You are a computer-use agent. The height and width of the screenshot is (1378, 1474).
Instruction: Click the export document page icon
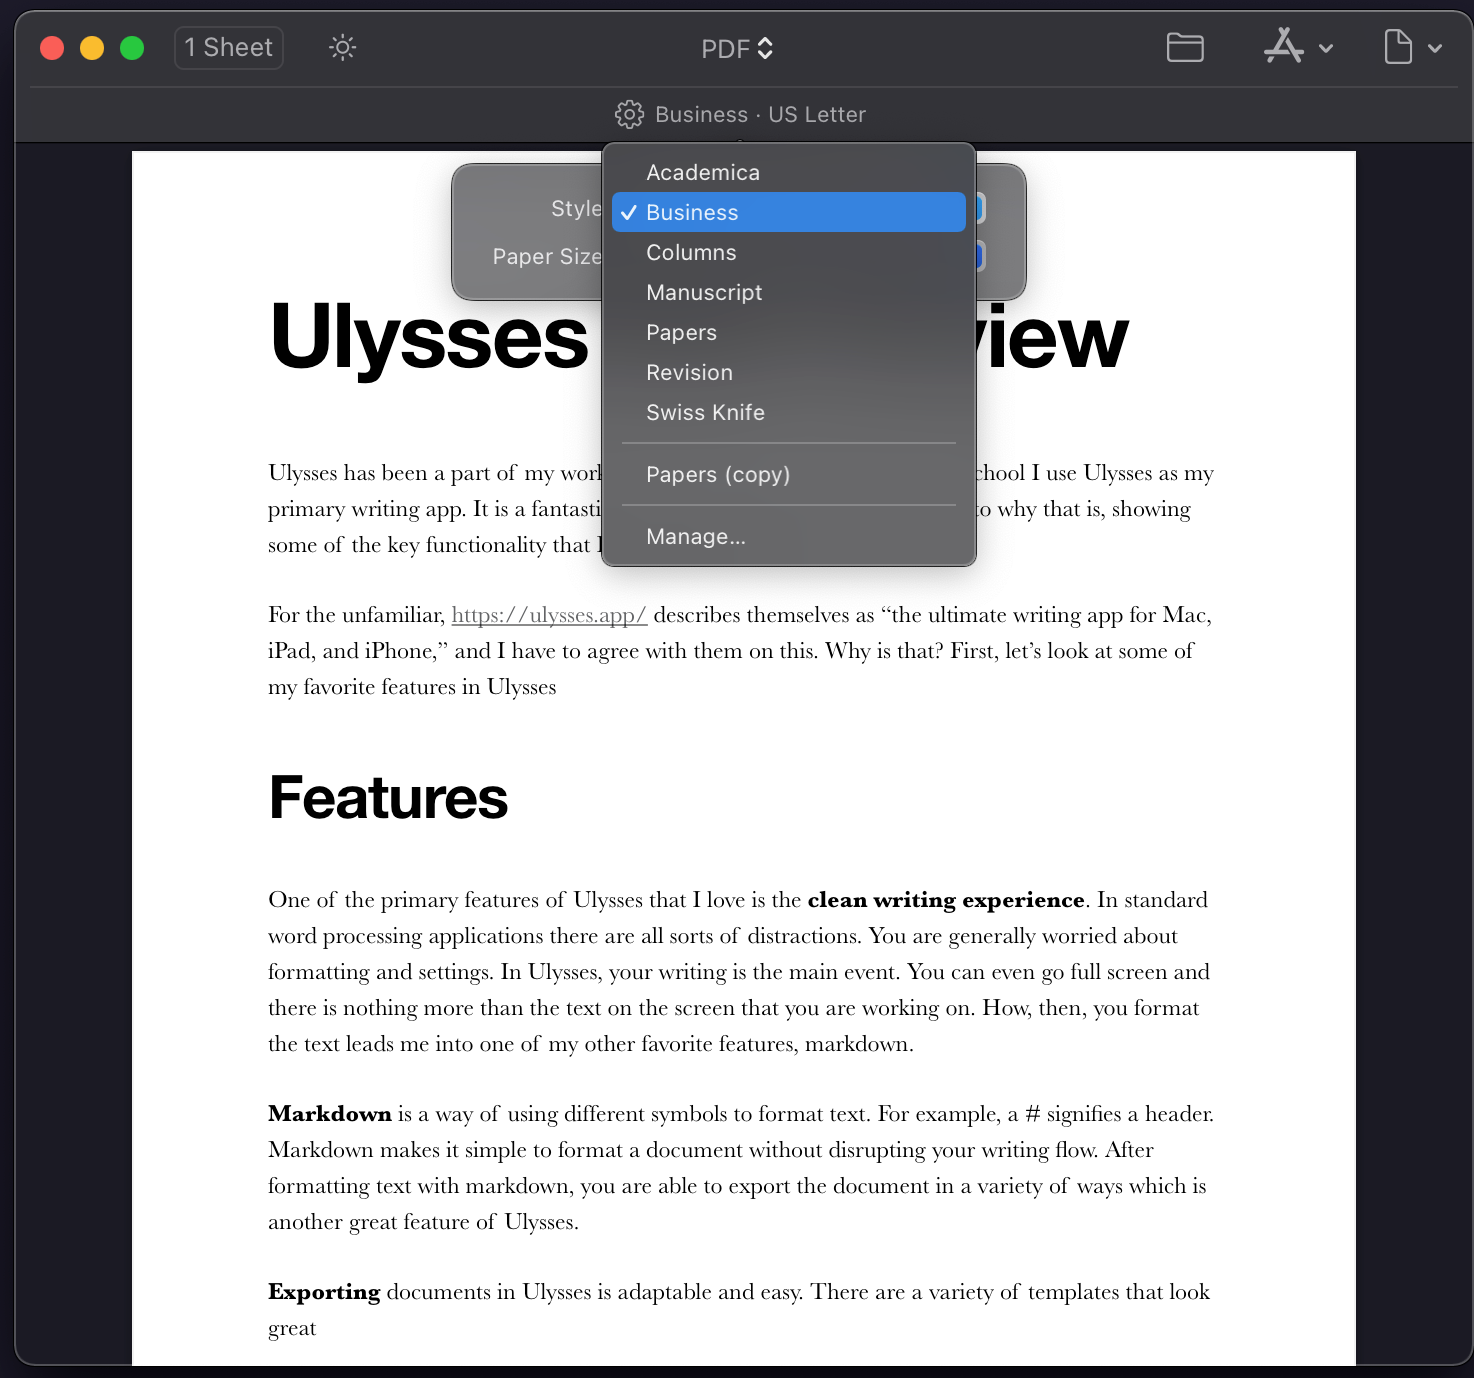[1396, 47]
